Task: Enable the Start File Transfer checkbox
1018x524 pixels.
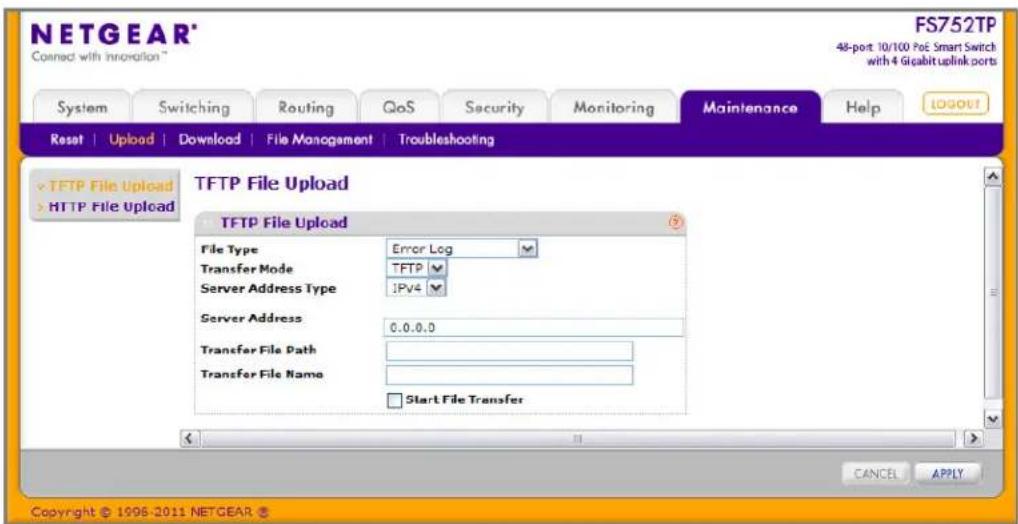Action: coord(394,401)
